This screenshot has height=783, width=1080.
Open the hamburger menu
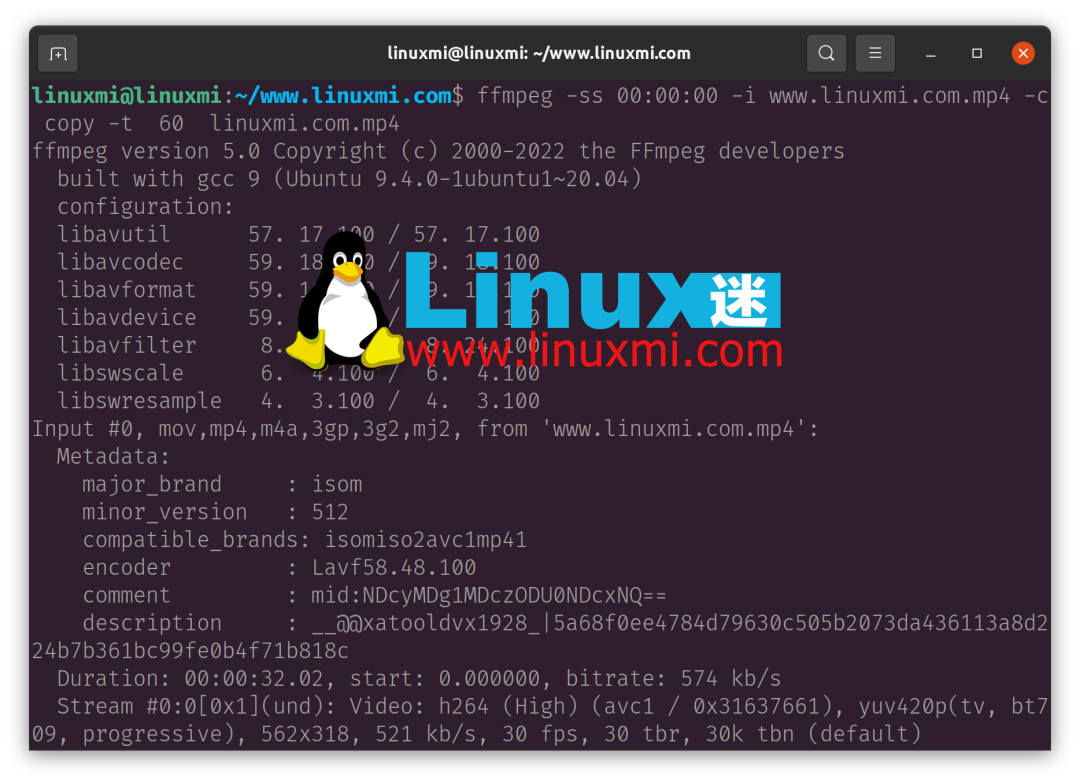click(875, 53)
